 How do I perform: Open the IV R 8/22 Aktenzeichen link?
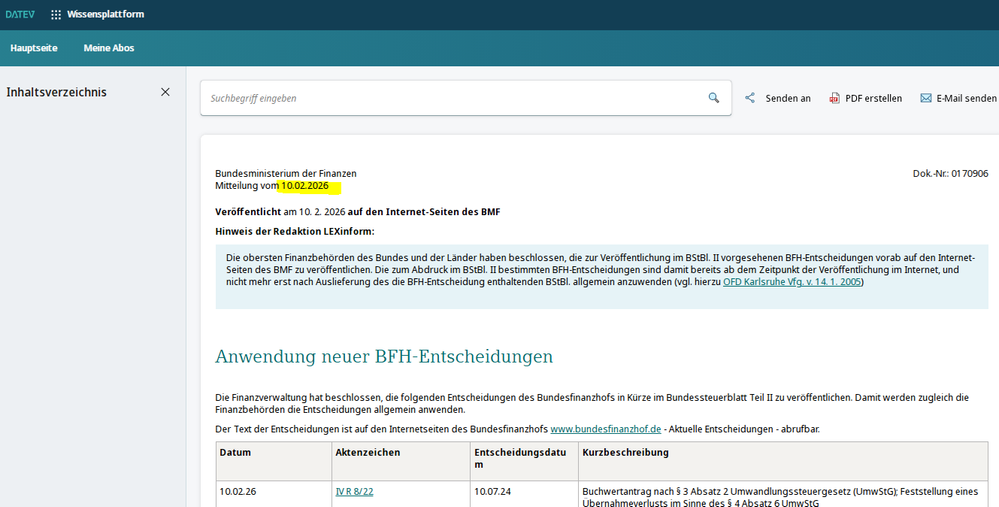(354, 492)
